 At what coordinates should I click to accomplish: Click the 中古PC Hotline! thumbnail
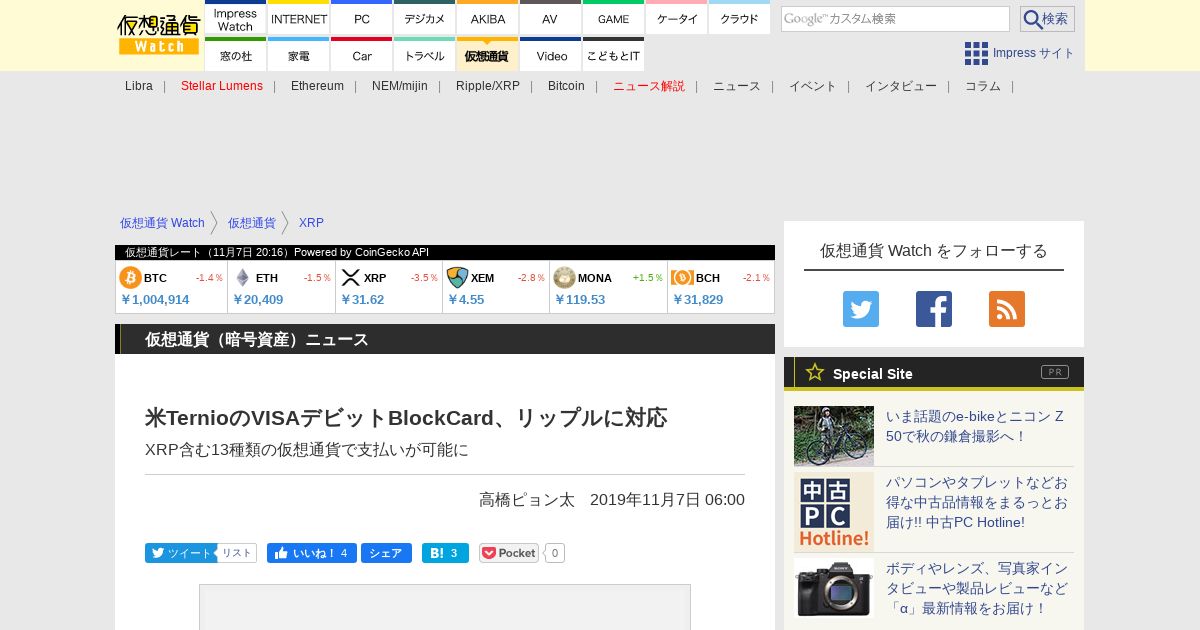coord(834,512)
